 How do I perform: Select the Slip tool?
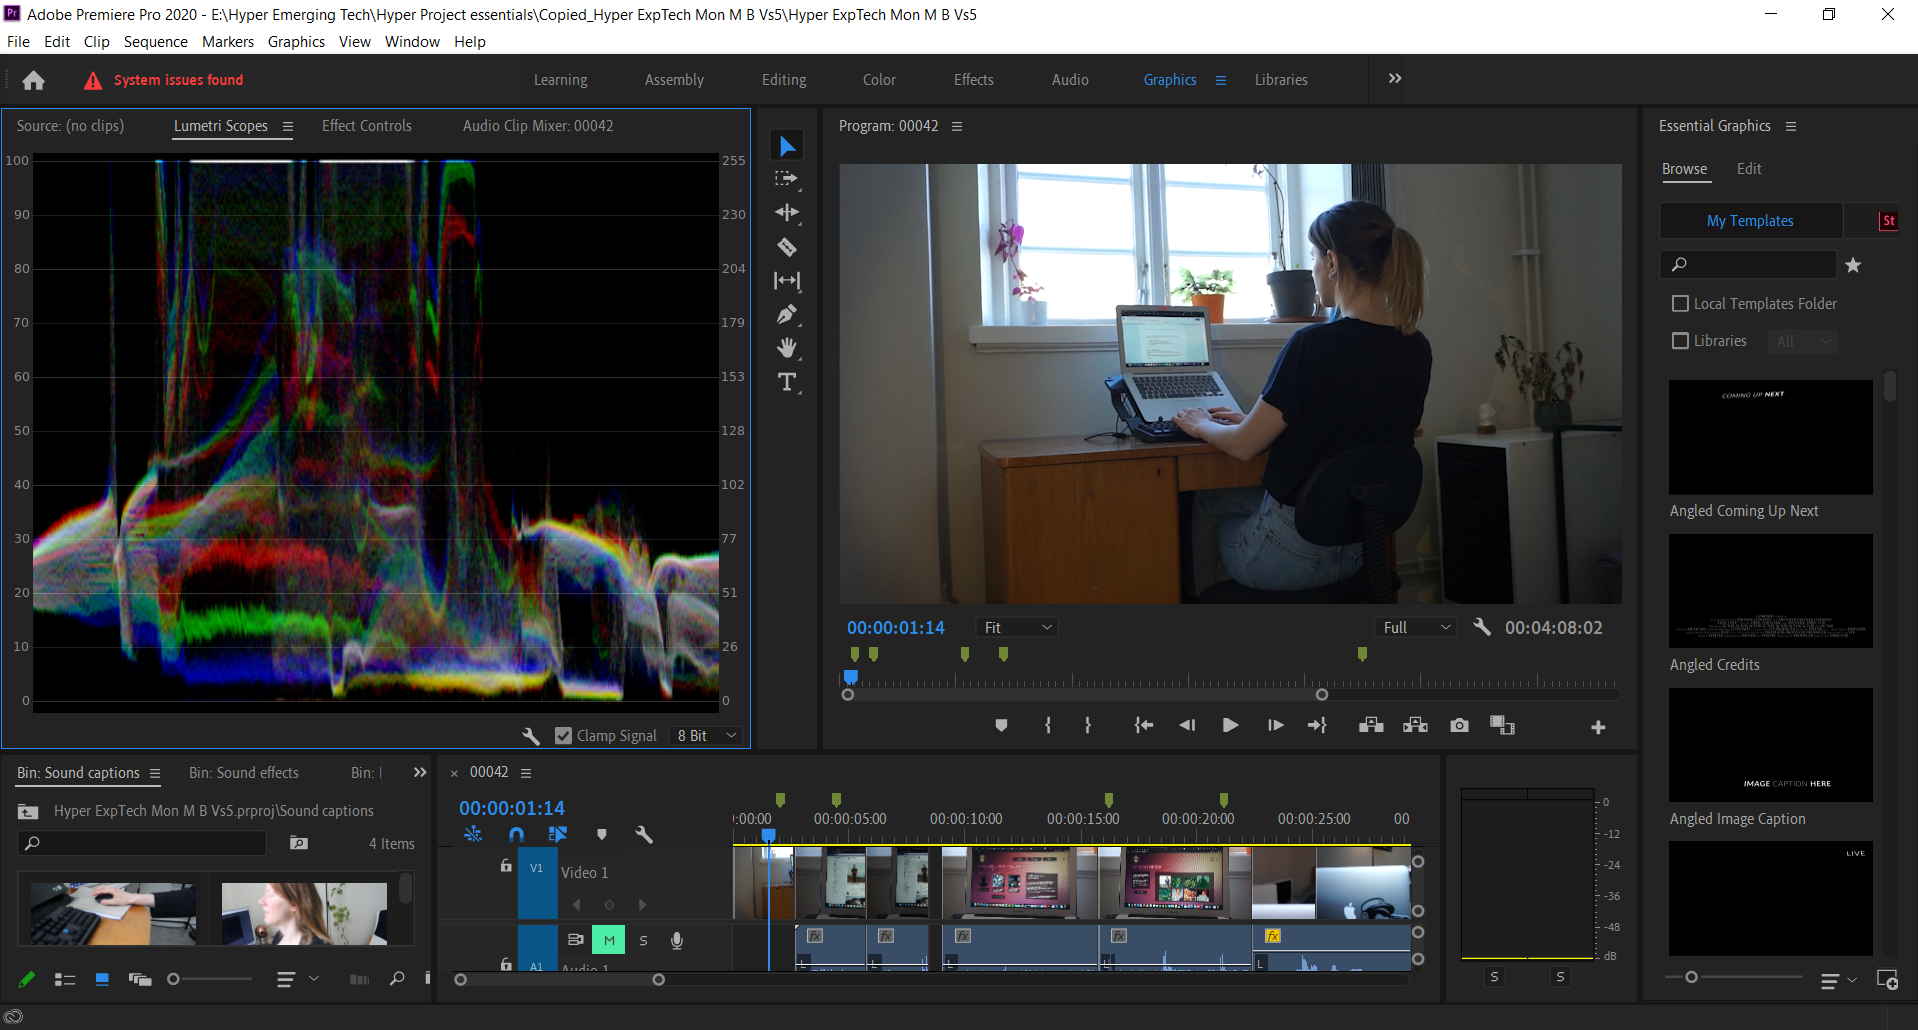click(x=787, y=281)
